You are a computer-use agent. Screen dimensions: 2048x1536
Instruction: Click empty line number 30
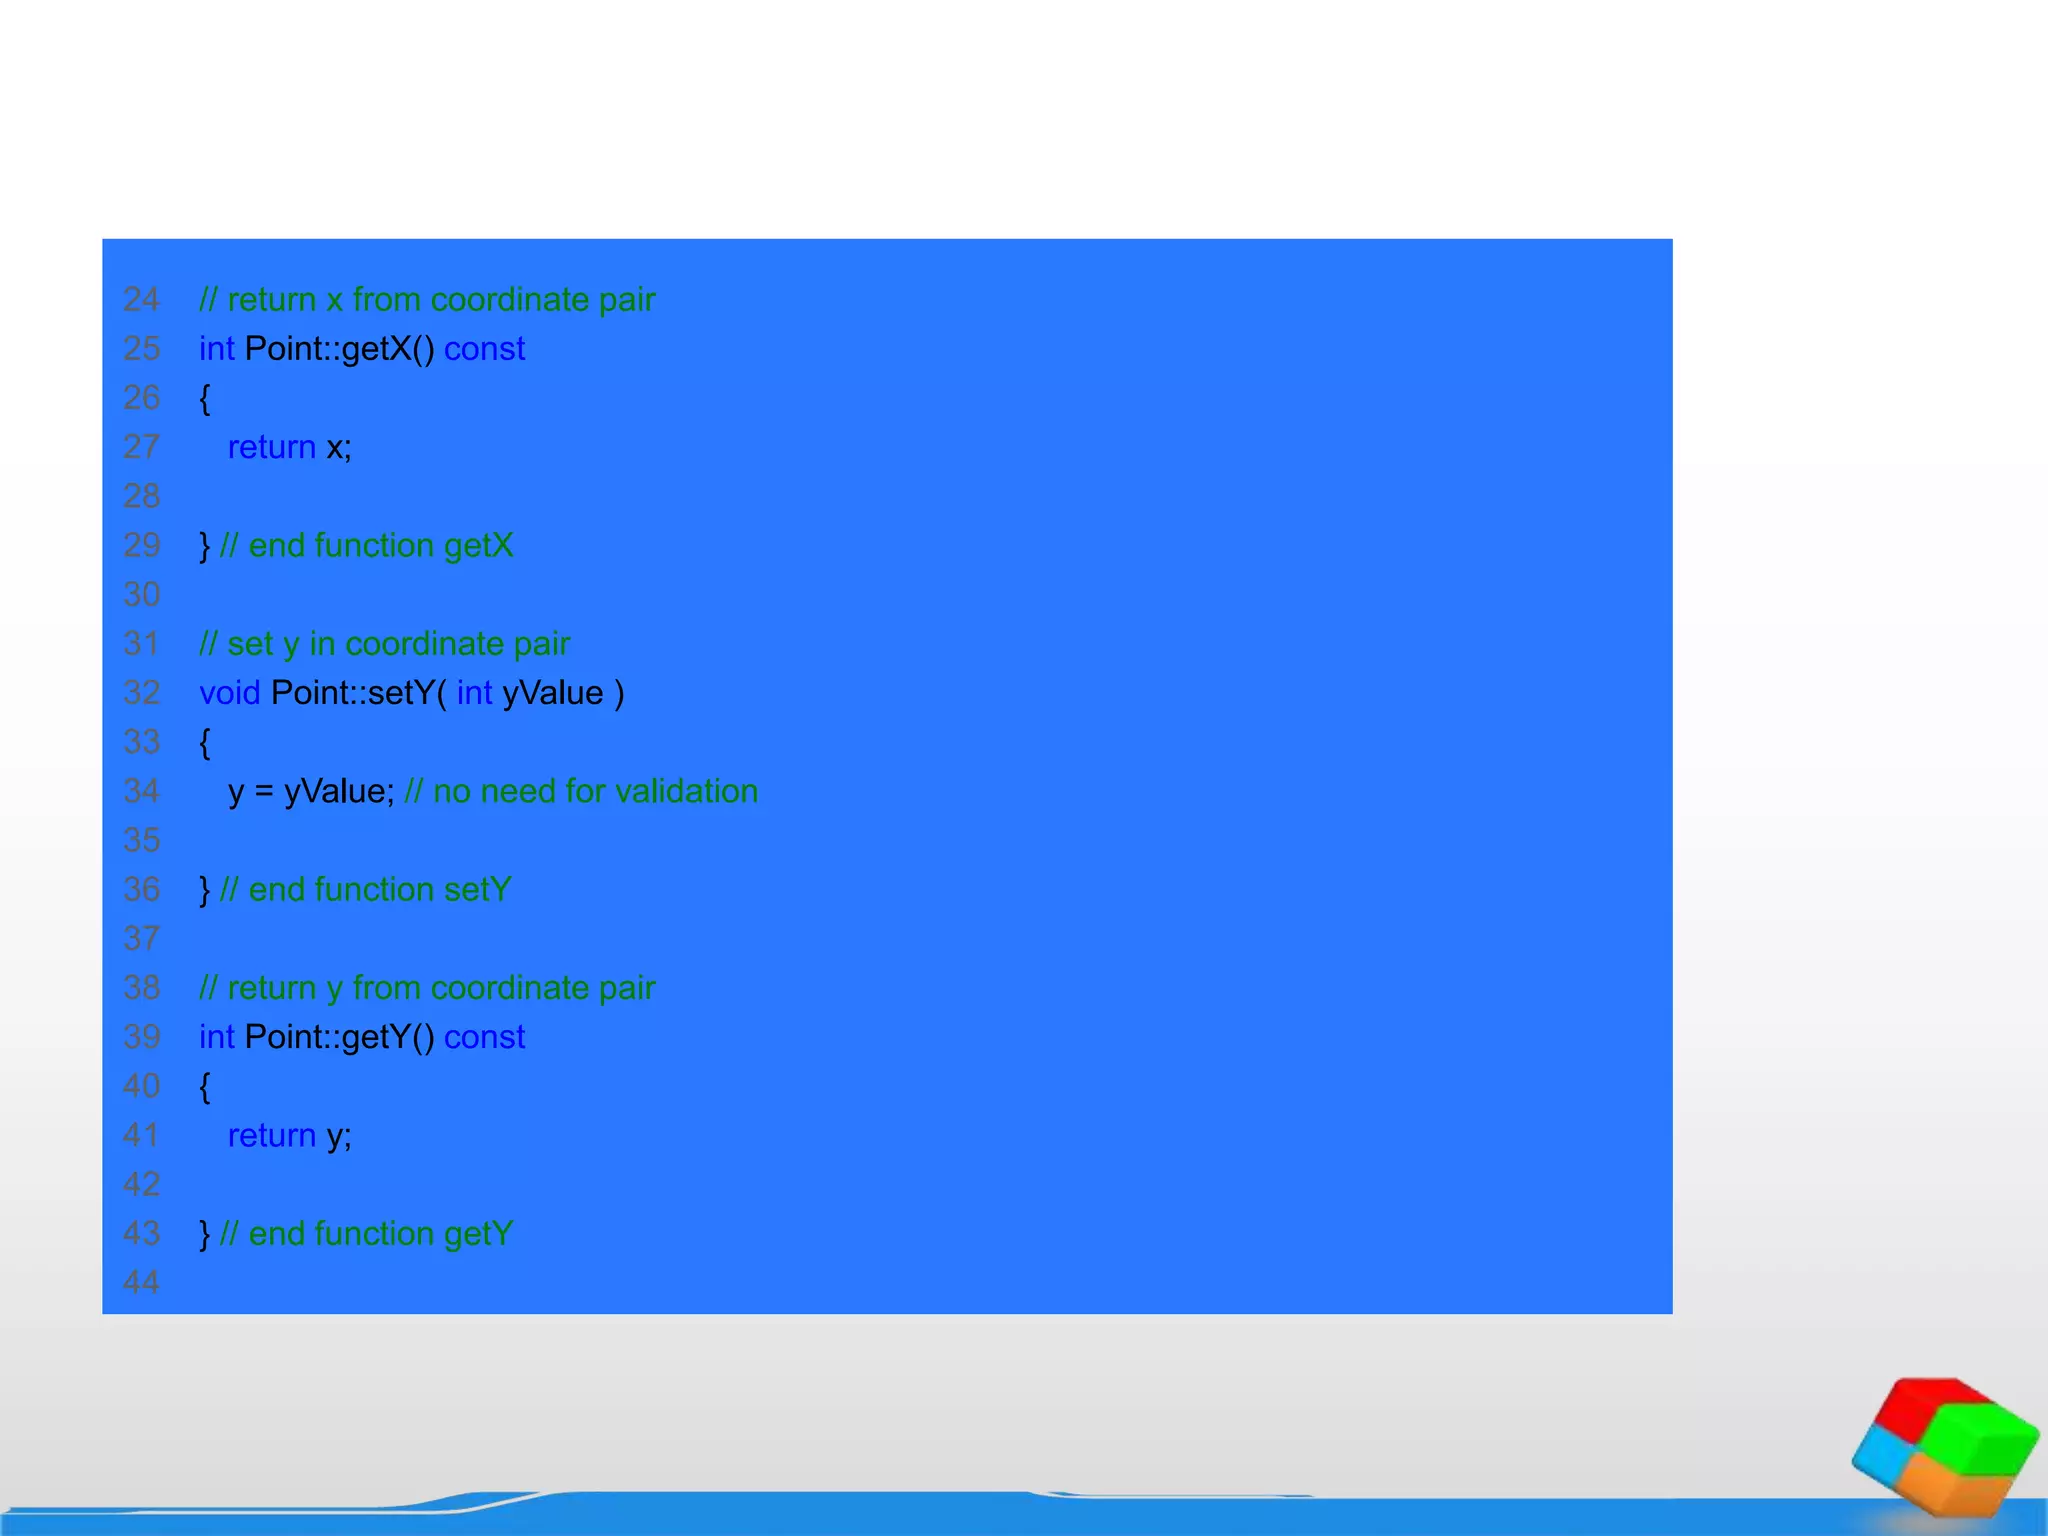click(141, 595)
